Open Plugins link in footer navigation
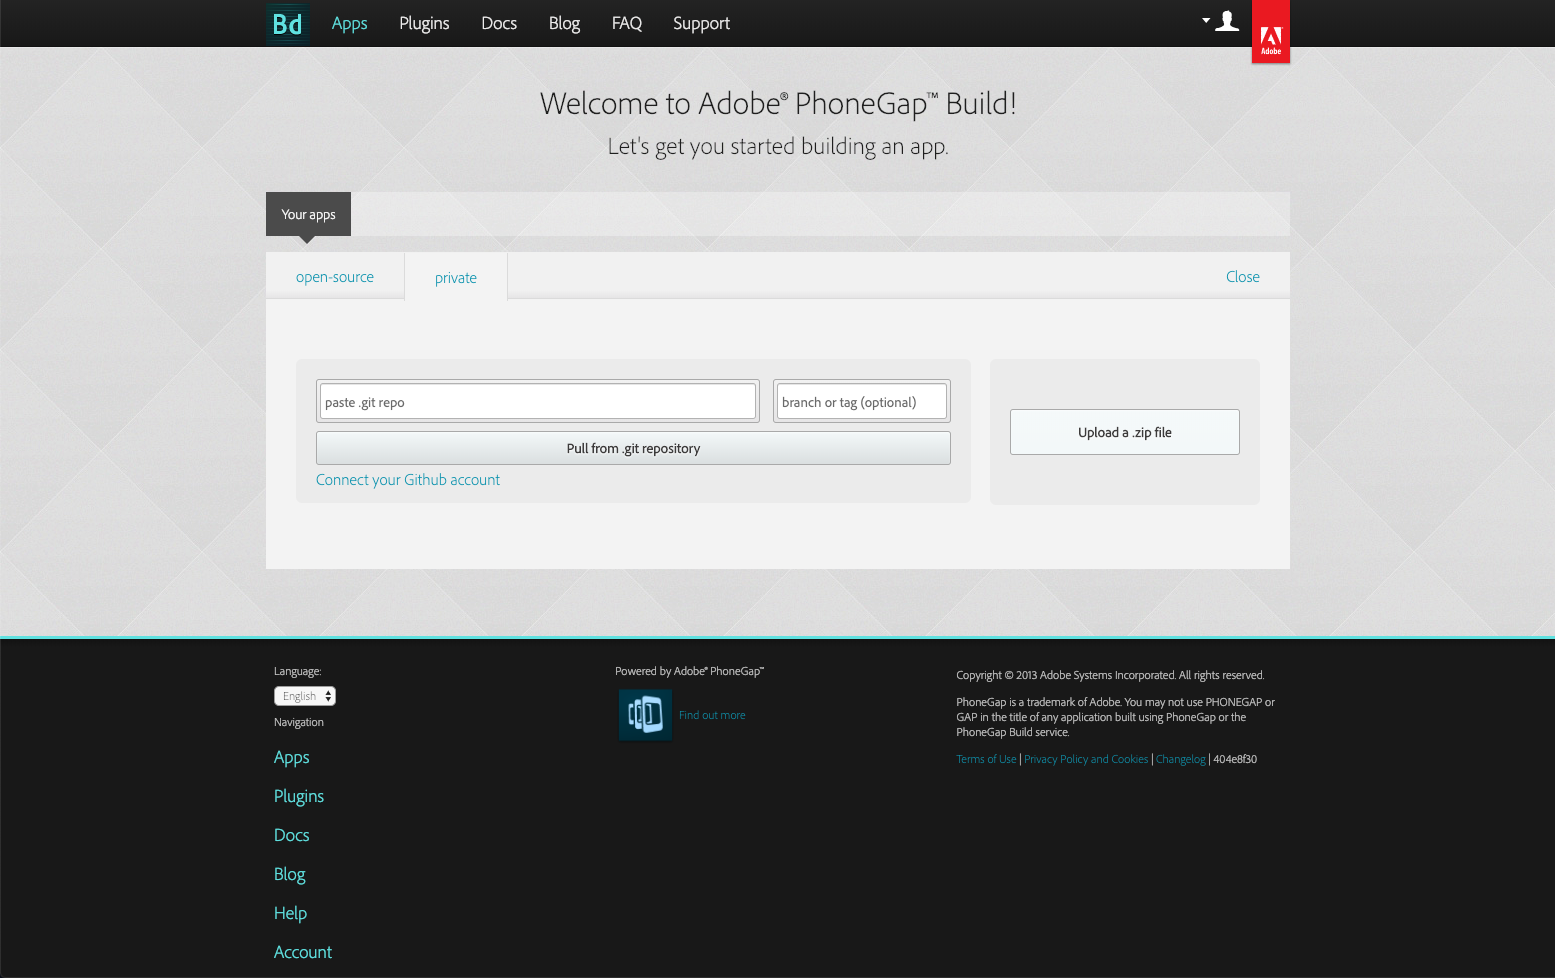1555x978 pixels. [x=299, y=796]
